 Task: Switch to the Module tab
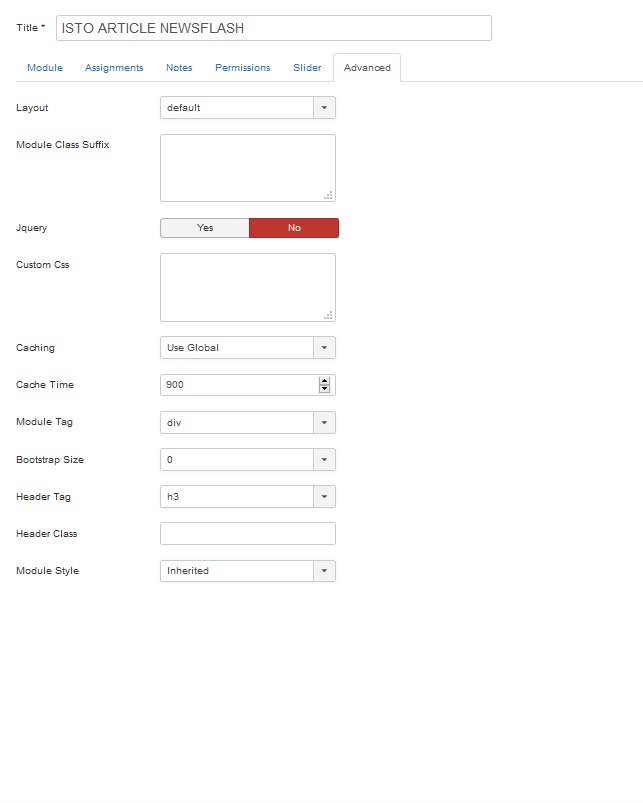pos(45,68)
